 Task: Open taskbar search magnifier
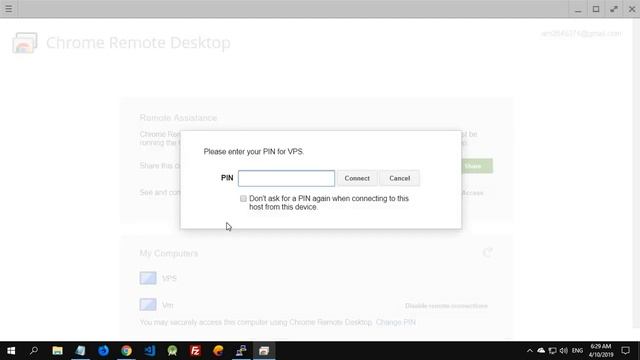point(34,351)
